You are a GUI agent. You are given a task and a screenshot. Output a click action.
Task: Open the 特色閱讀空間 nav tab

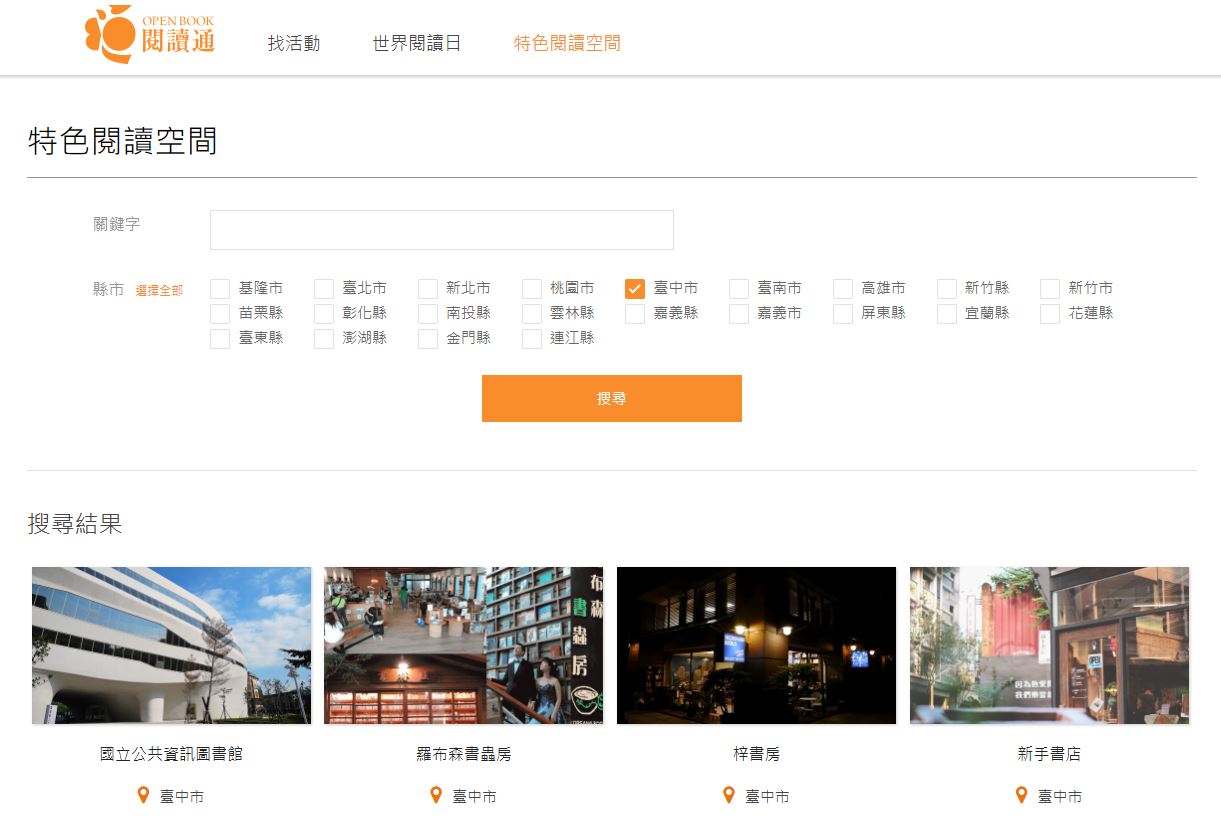pos(567,44)
